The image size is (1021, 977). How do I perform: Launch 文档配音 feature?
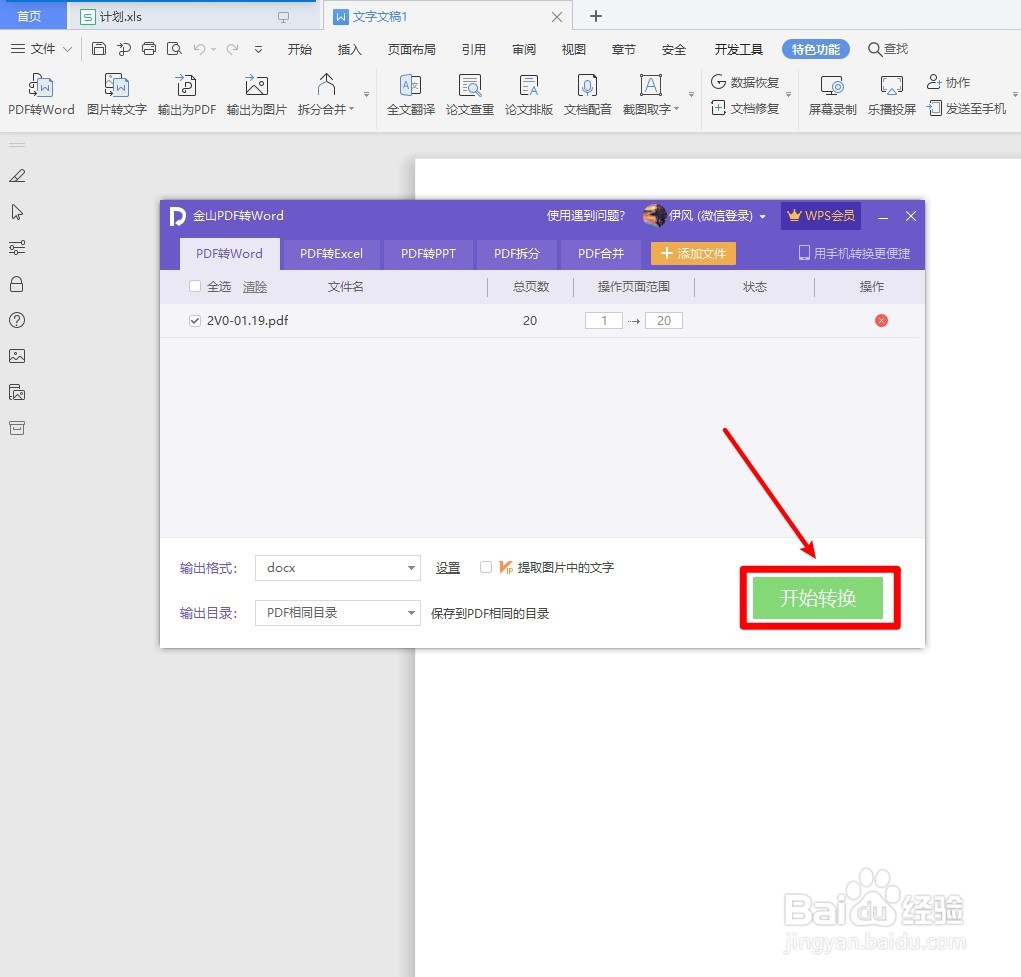pyautogui.click(x=587, y=94)
